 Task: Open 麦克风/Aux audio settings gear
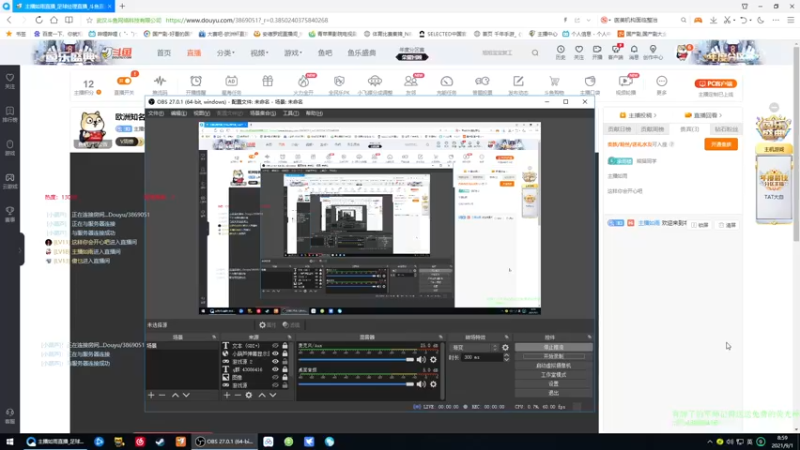coord(433,360)
